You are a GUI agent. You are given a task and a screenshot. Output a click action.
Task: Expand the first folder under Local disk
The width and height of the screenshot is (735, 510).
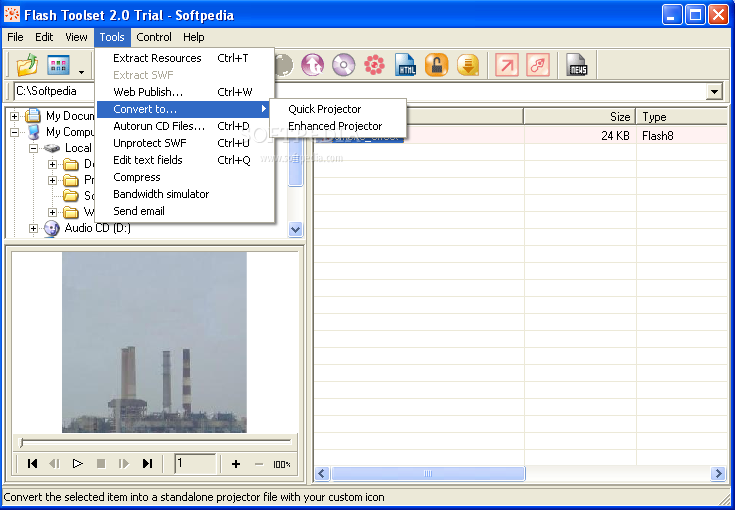(x=52, y=165)
